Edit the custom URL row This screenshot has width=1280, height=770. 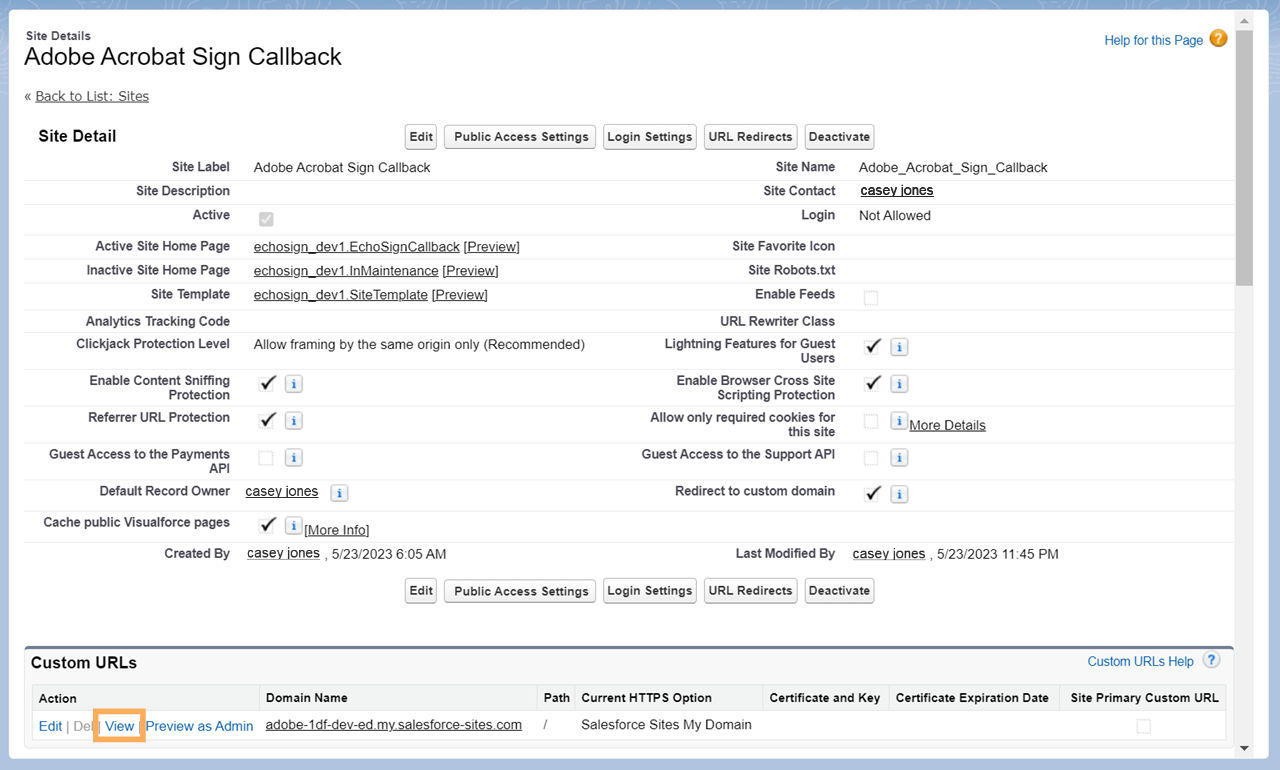pos(50,726)
